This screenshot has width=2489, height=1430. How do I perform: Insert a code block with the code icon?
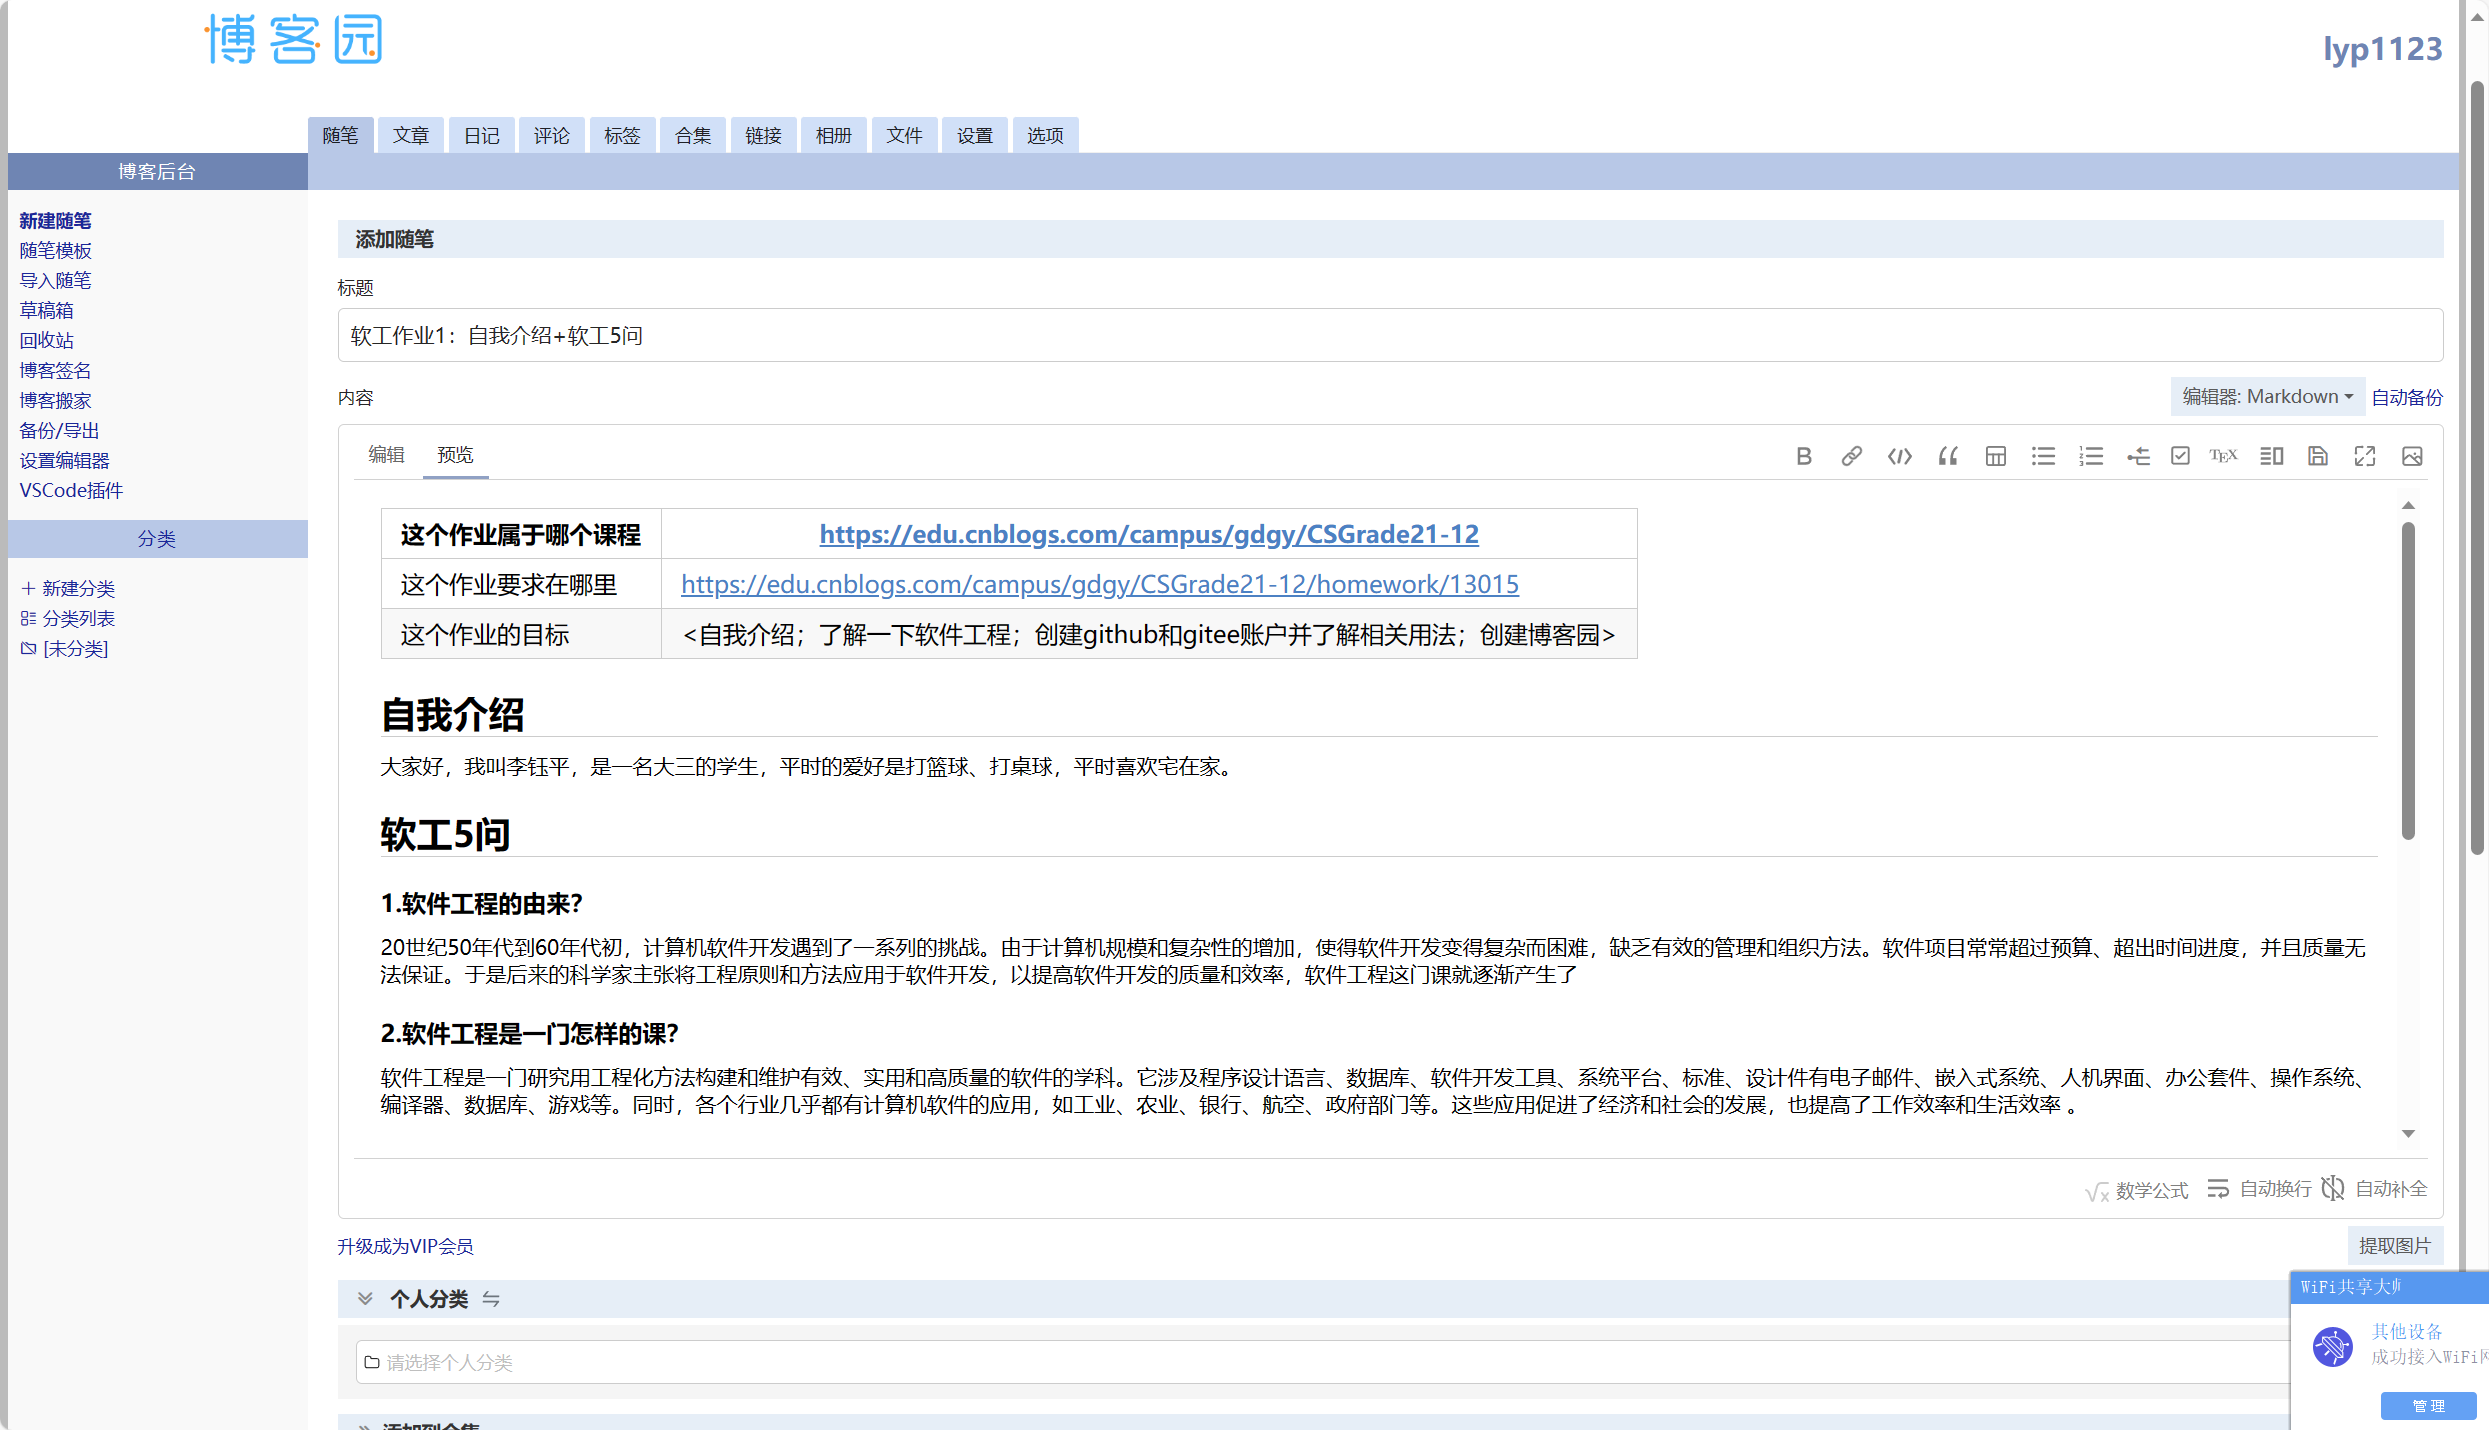click(x=1899, y=456)
